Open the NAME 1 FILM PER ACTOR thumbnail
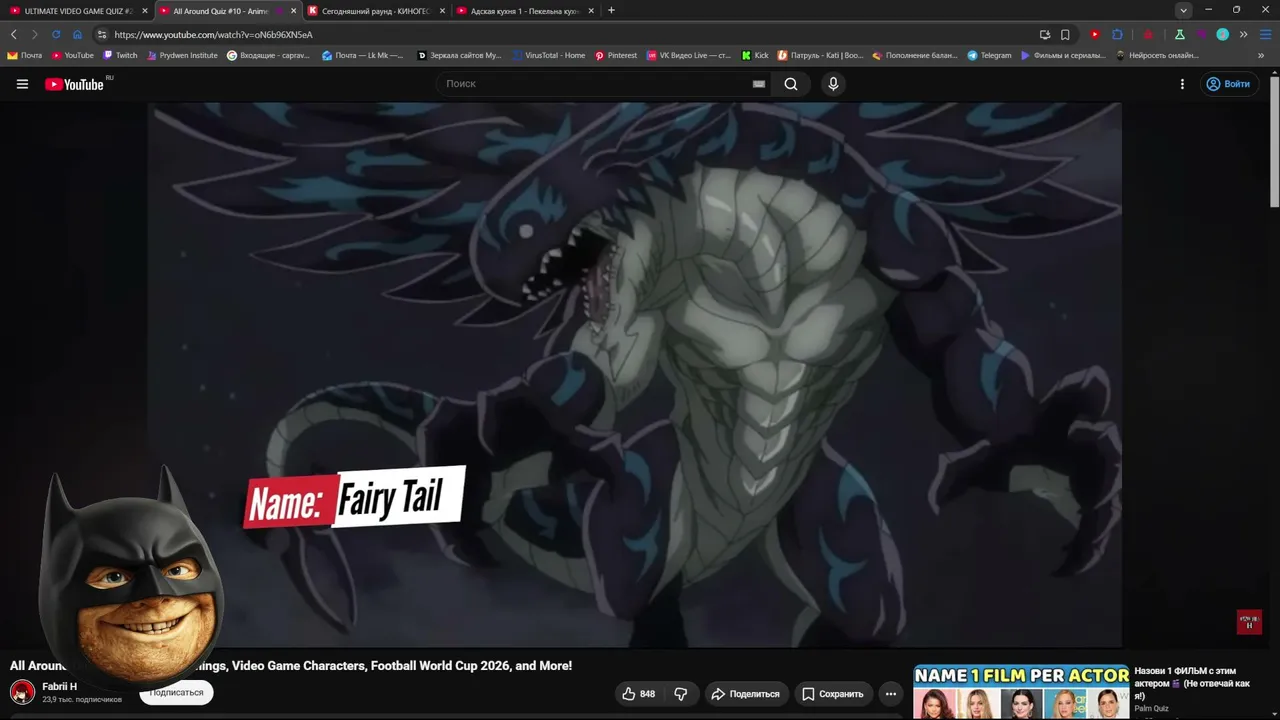This screenshot has width=1280, height=720. coord(1021,692)
